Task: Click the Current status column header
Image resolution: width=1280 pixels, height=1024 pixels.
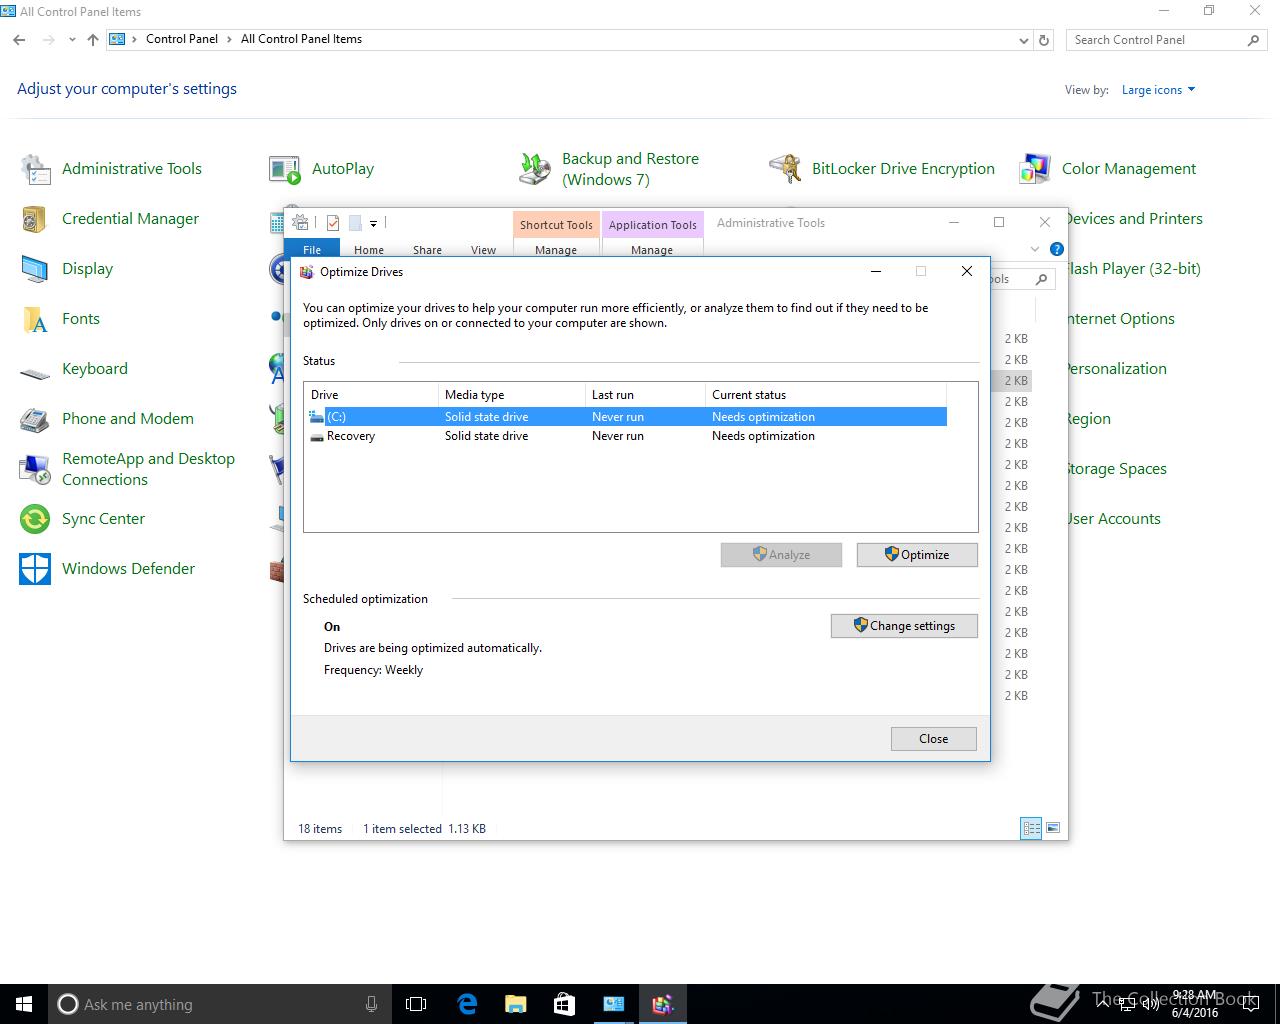Action: click(825, 395)
